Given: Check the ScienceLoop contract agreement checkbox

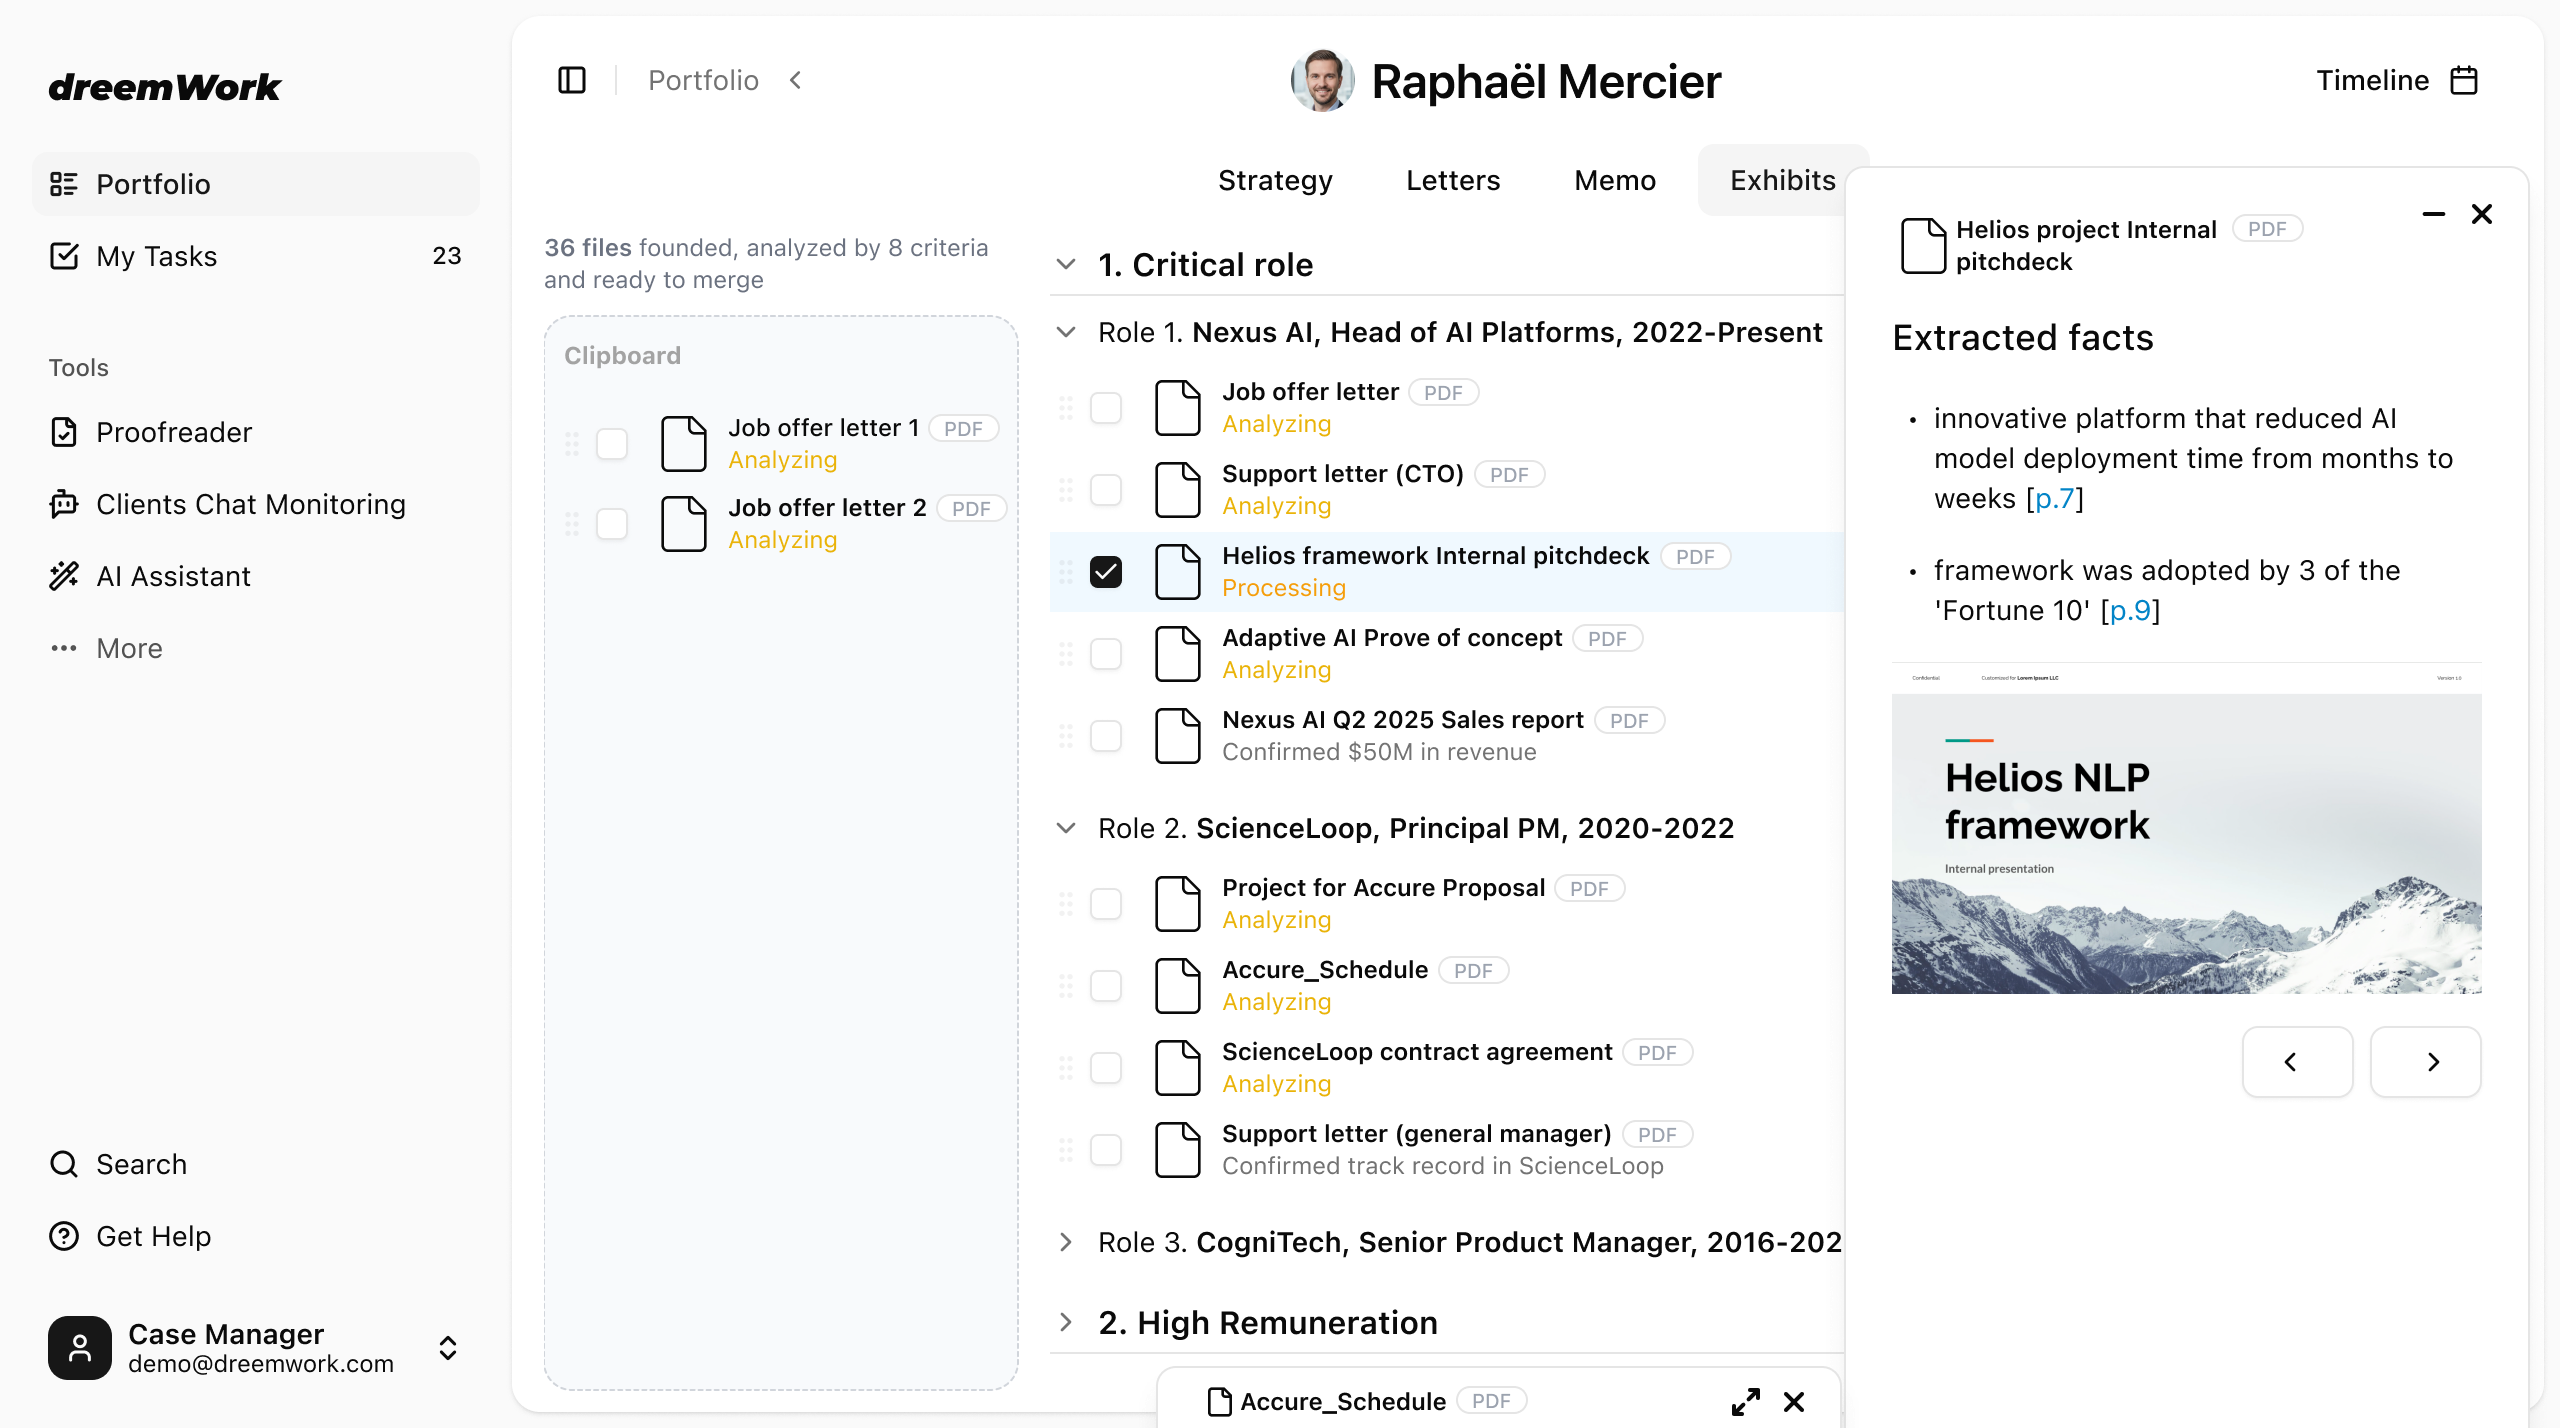Looking at the screenshot, I should point(1106,1068).
